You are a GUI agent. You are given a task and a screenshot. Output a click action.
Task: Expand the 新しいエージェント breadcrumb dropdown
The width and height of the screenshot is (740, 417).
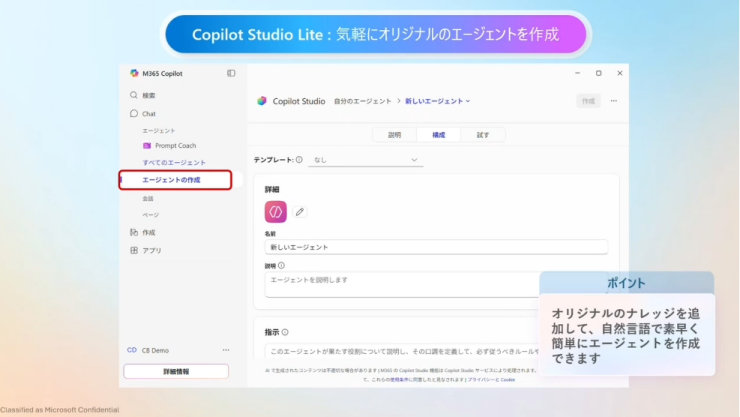click(468, 101)
